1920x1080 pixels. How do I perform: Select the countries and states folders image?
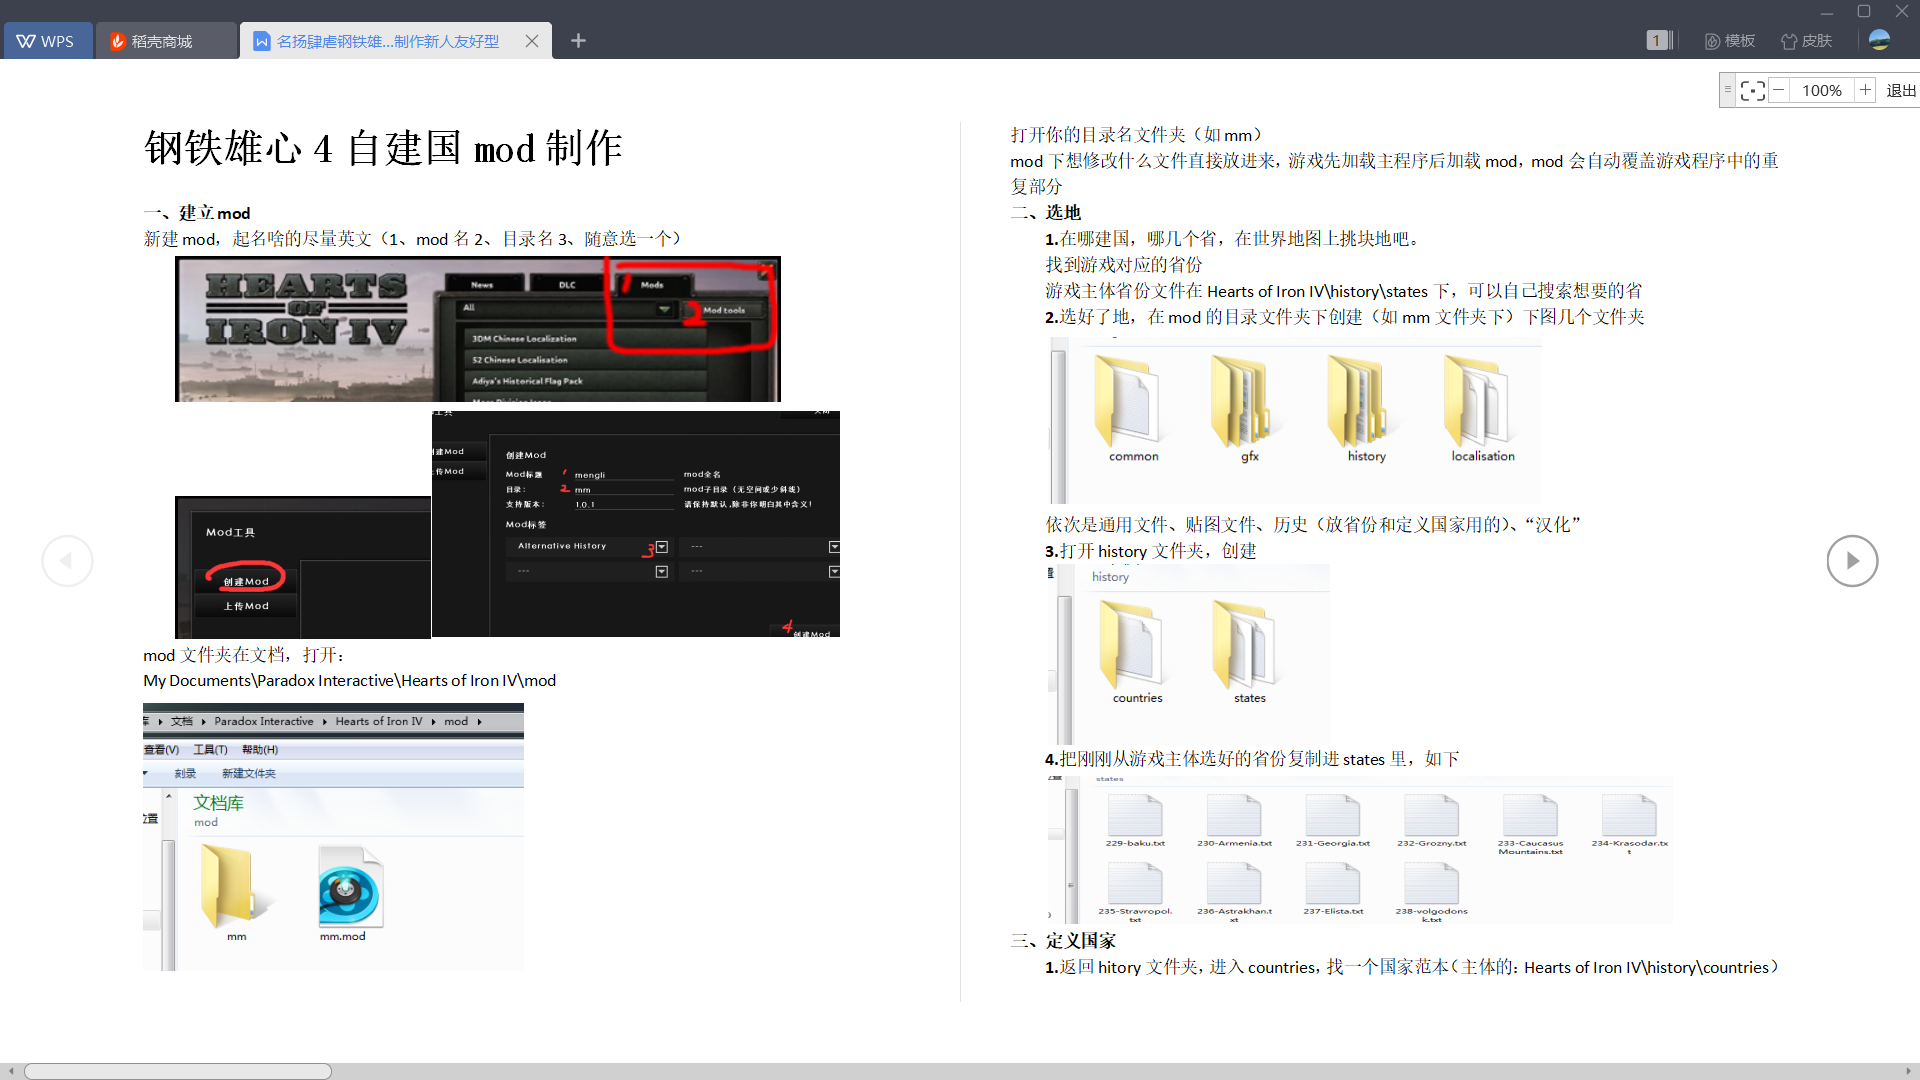point(1188,654)
